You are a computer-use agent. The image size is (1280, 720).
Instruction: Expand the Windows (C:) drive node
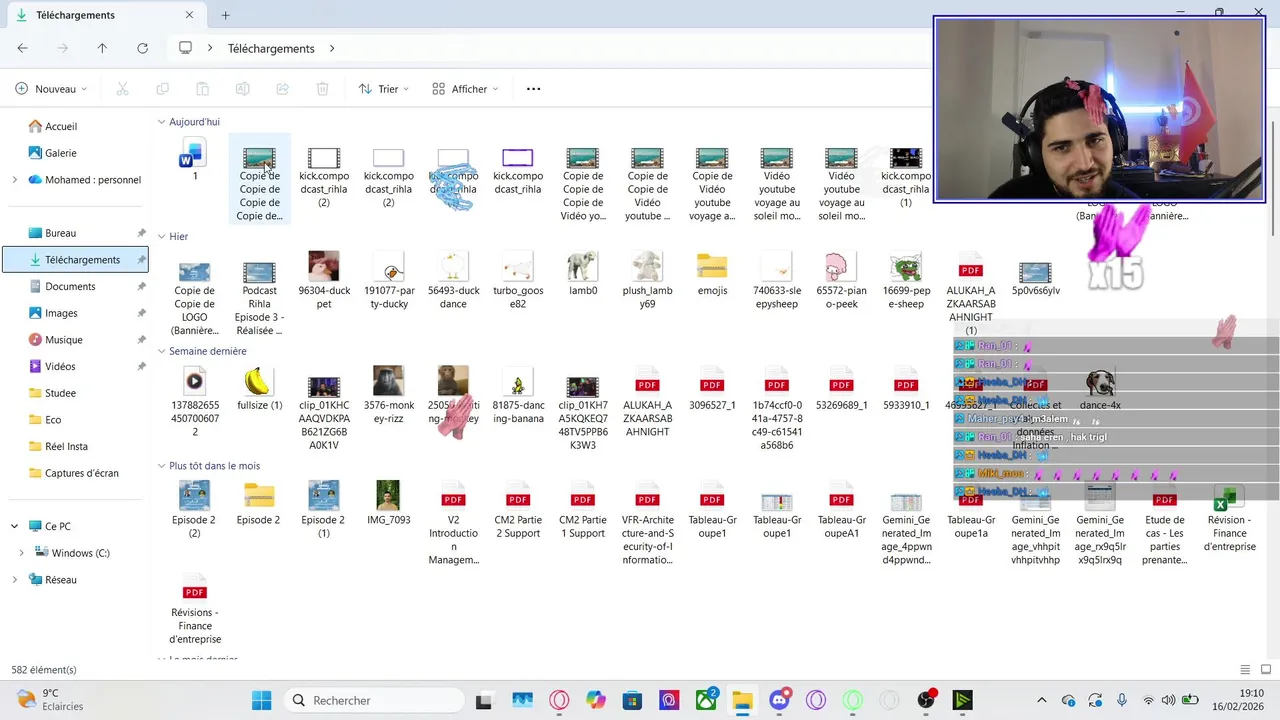[22, 553]
